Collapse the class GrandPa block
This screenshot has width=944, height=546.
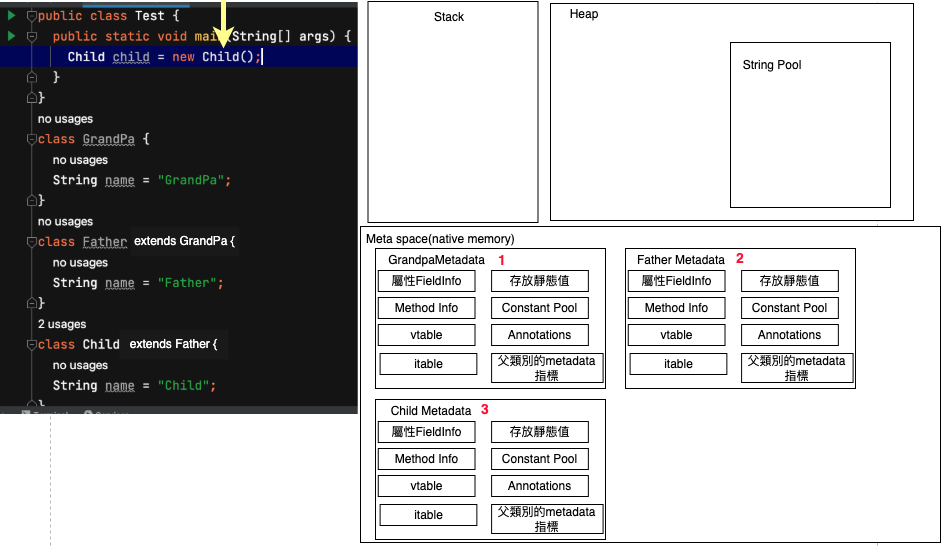[x=32, y=139]
